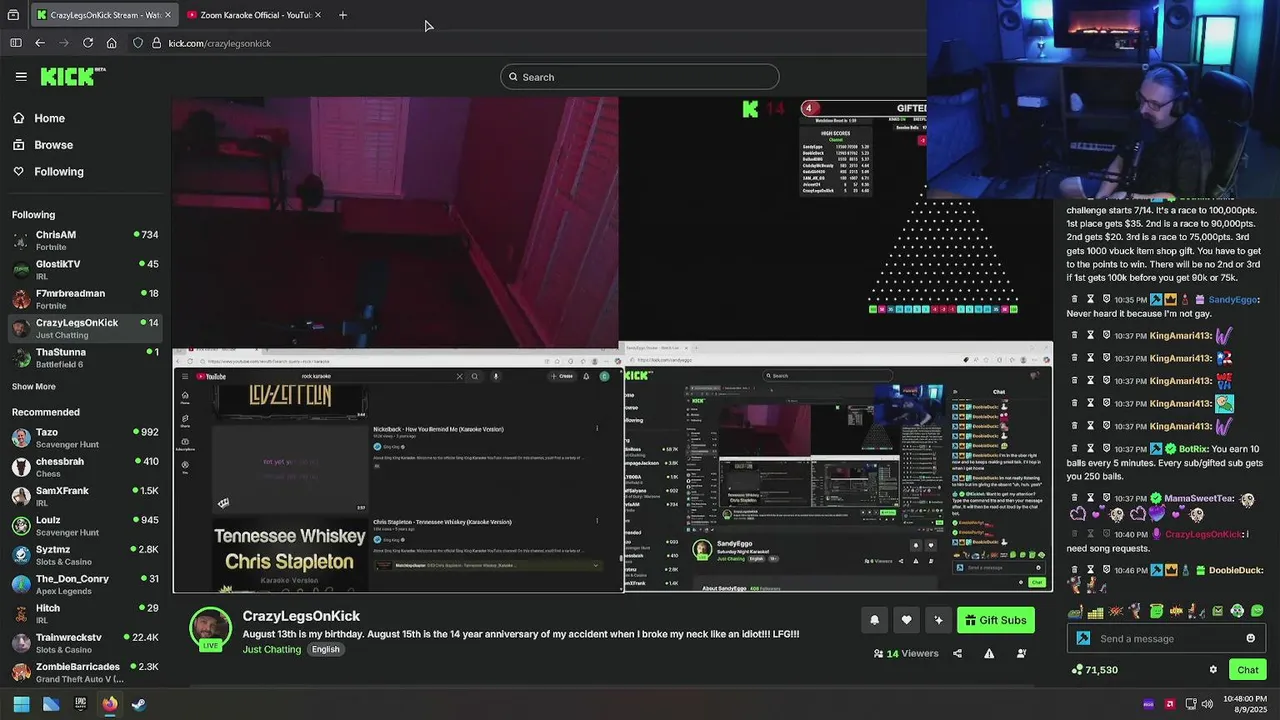Screen dimensions: 1280x720
Task: Open the SamXFrank recommended channel
Action: click(85, 496)
